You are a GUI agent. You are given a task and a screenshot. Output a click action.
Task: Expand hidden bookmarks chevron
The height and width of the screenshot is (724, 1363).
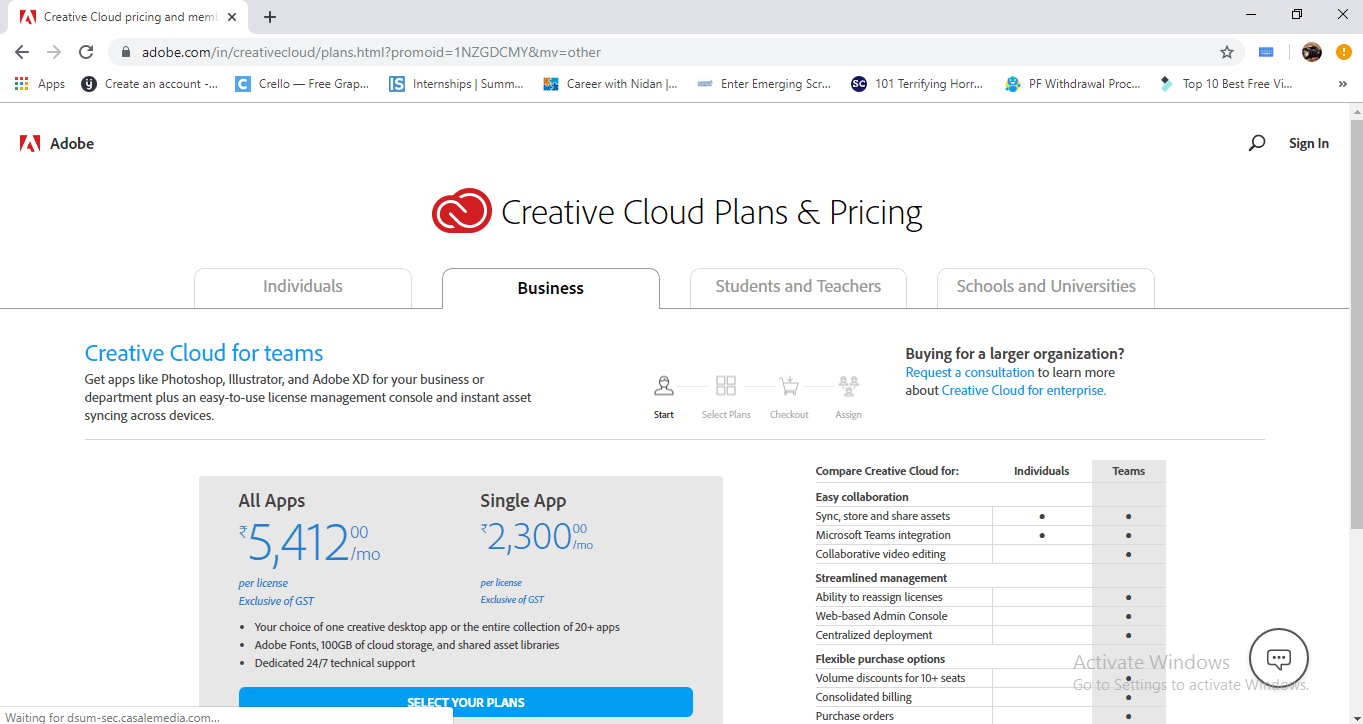(1342, 84)
